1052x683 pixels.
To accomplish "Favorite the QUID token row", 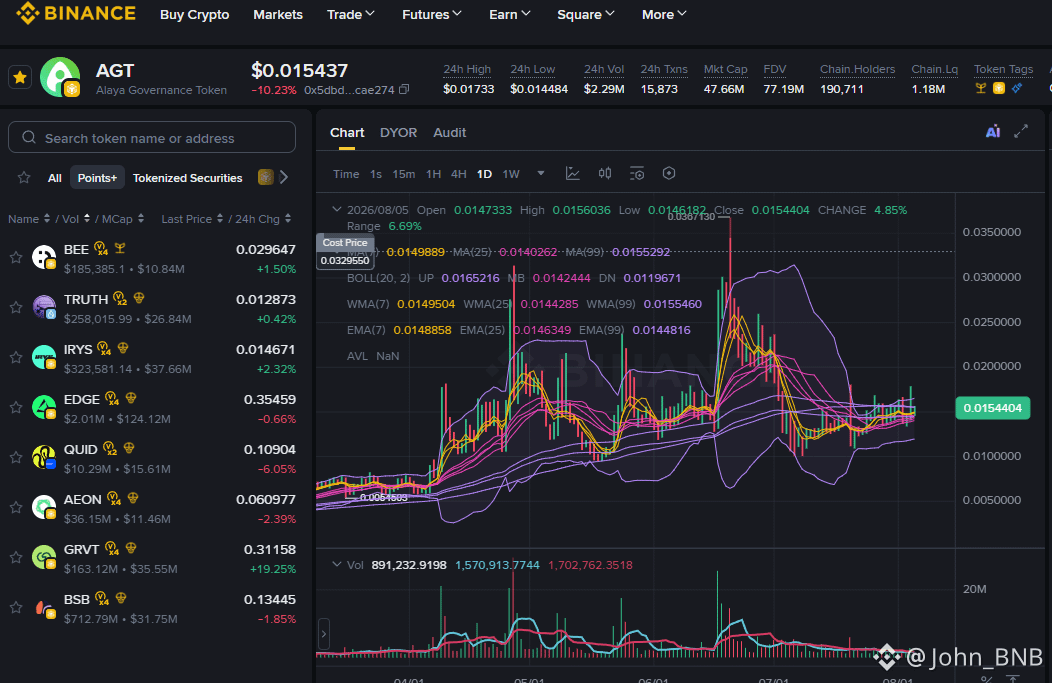I will coord(15,457).
